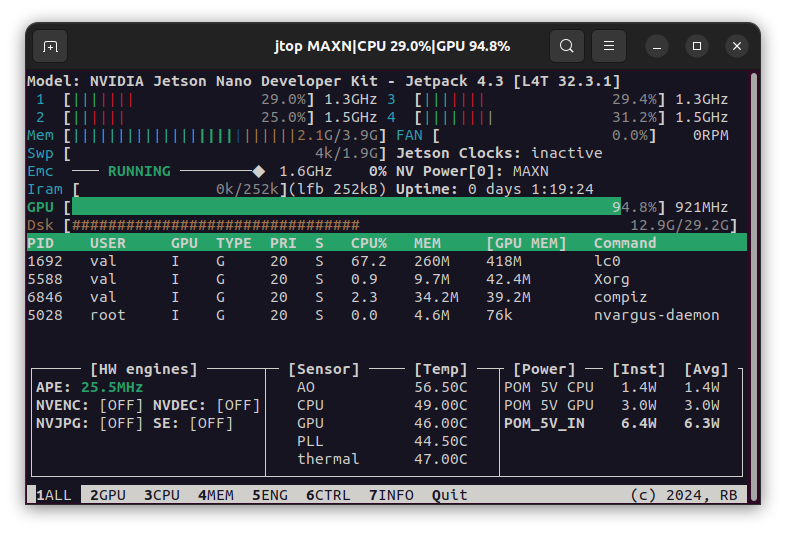Viewport: 786px width, 533px height.
Task: Click the GPU MEM column header
Action: (x=526, y=243)
